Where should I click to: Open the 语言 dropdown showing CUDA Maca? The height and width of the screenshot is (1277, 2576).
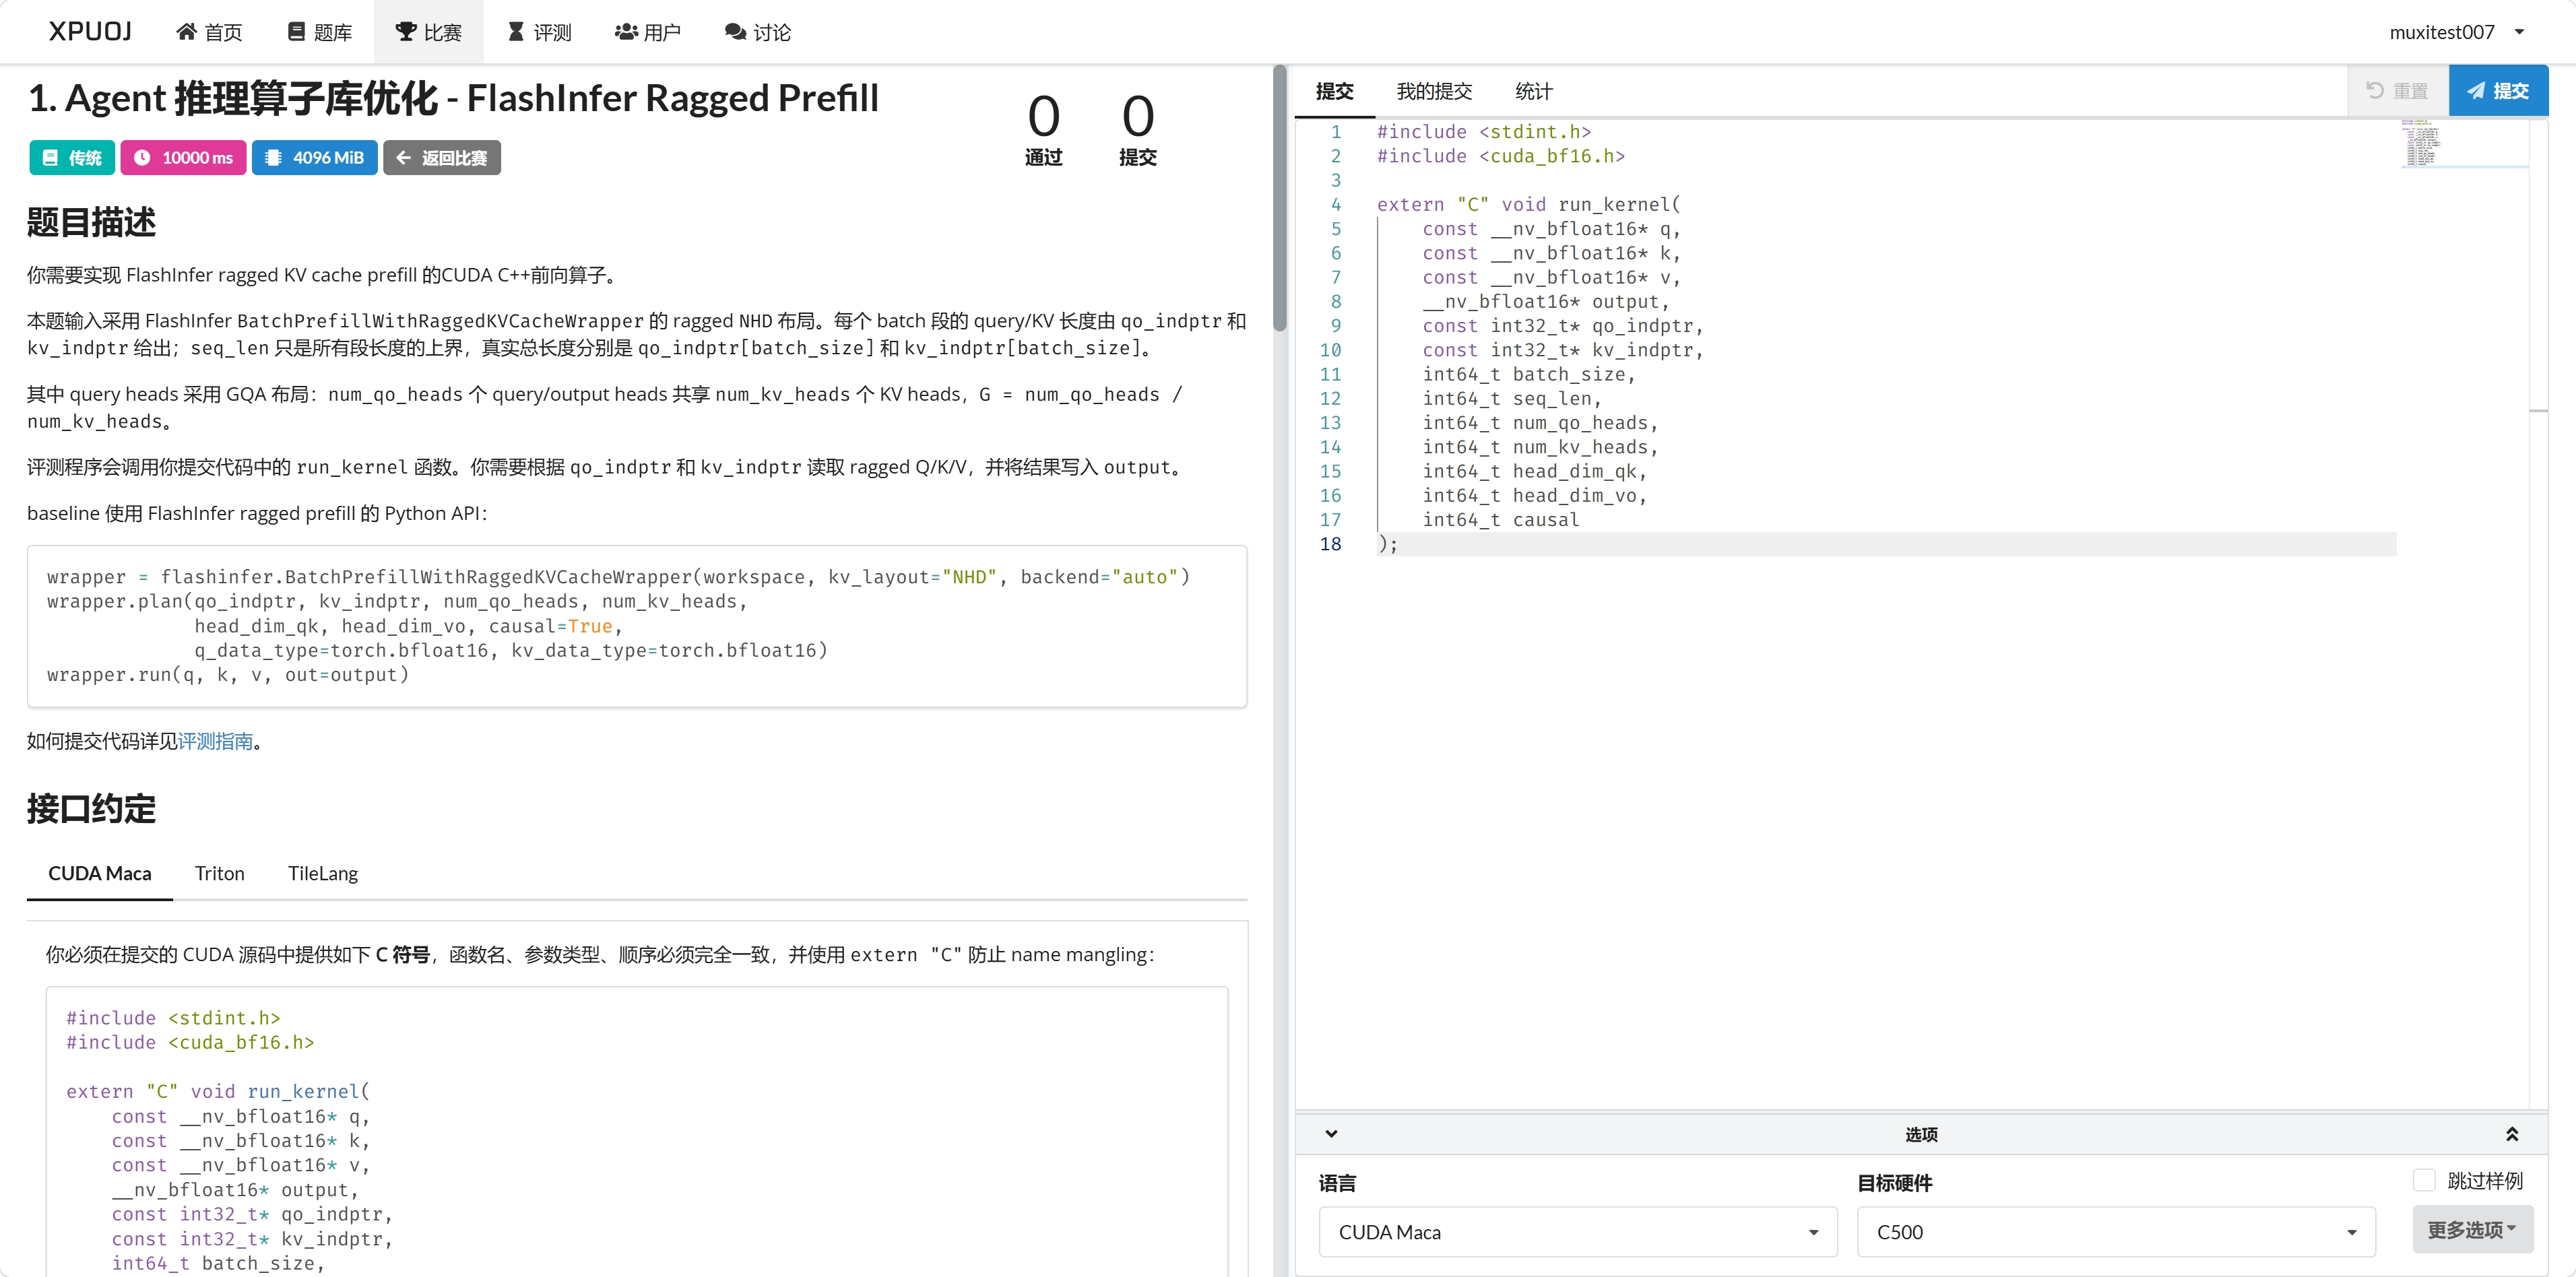tap(1578, 1232)
